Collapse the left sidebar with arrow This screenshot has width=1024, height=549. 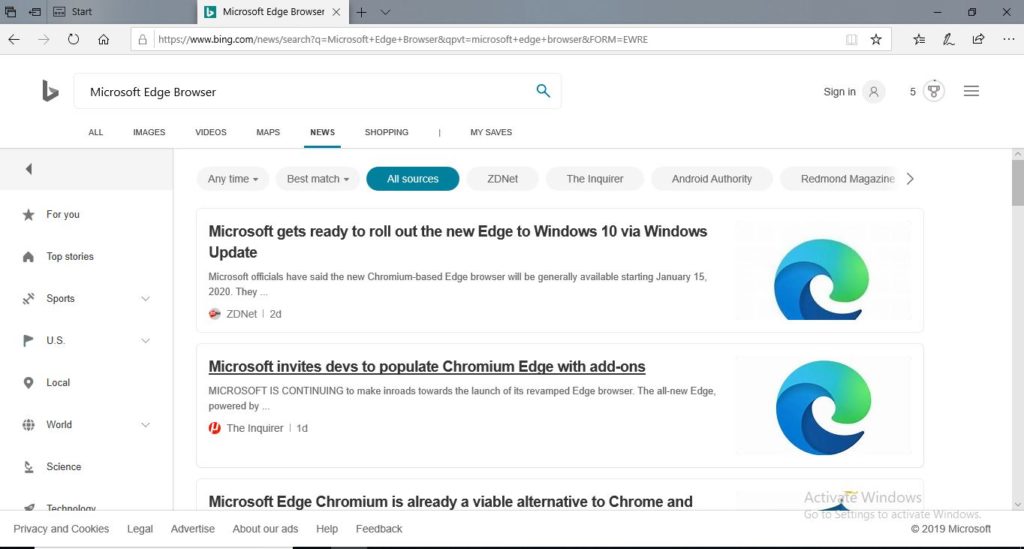pos(28,169)
